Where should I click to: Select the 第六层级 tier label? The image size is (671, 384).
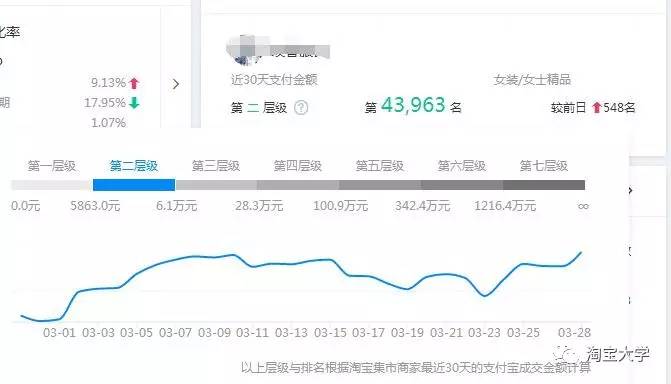pos(462,166)
